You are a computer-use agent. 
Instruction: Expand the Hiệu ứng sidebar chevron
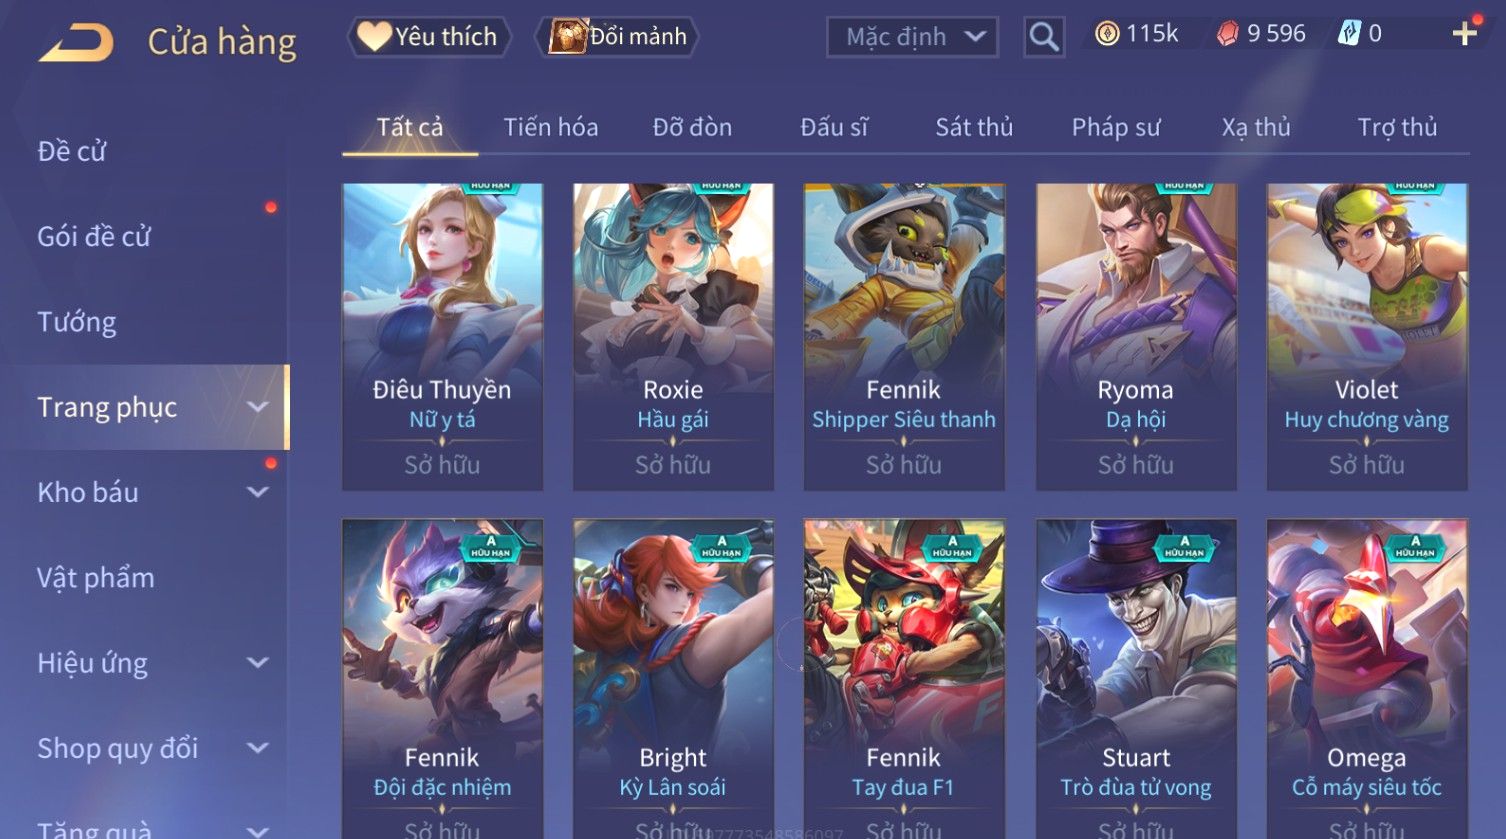[258, 662]
